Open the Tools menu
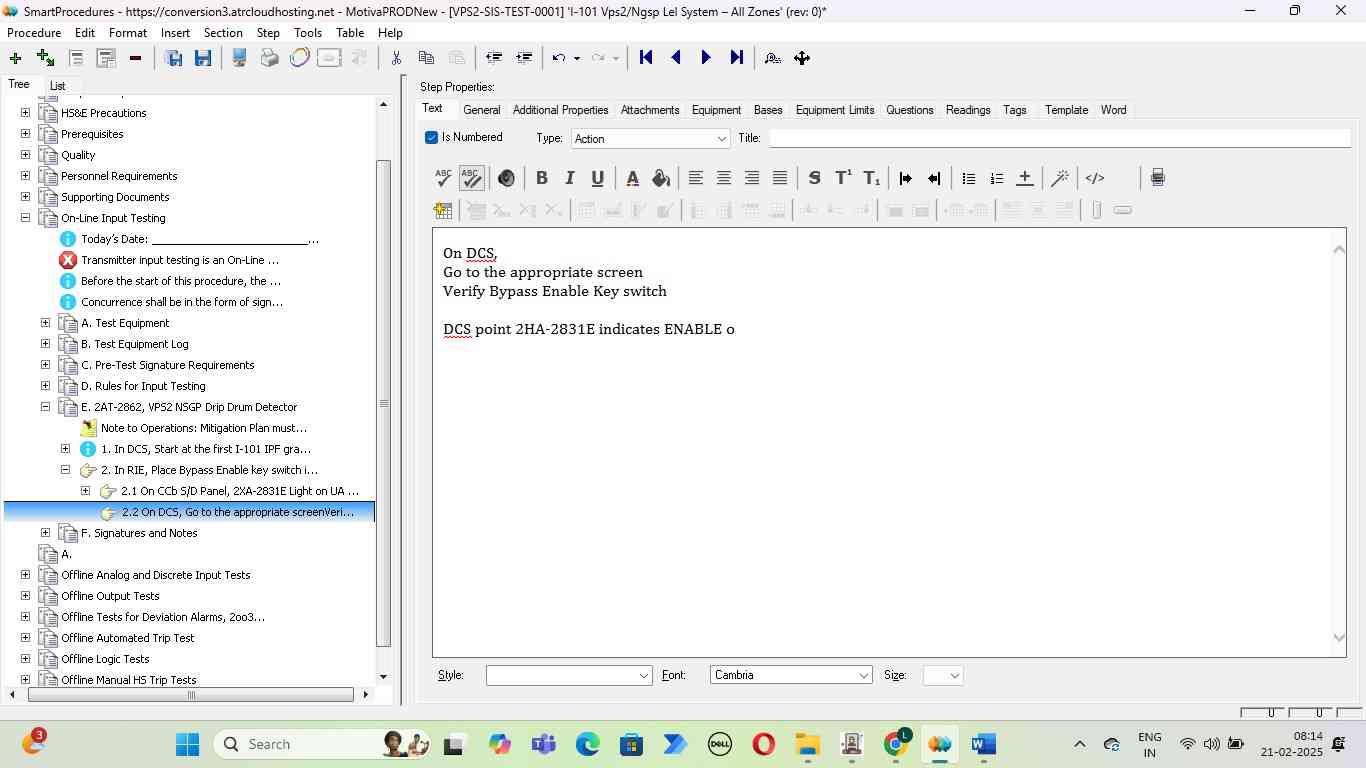Image resolution: width=1366 pixels, height=768 pixels. pyautogui.click(x=307, y=33)
